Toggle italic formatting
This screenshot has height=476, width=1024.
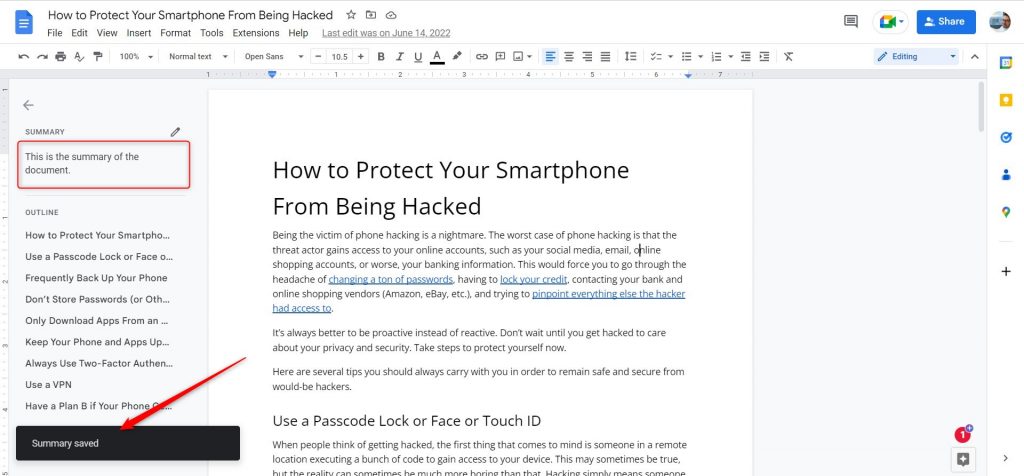click(400, 57)
